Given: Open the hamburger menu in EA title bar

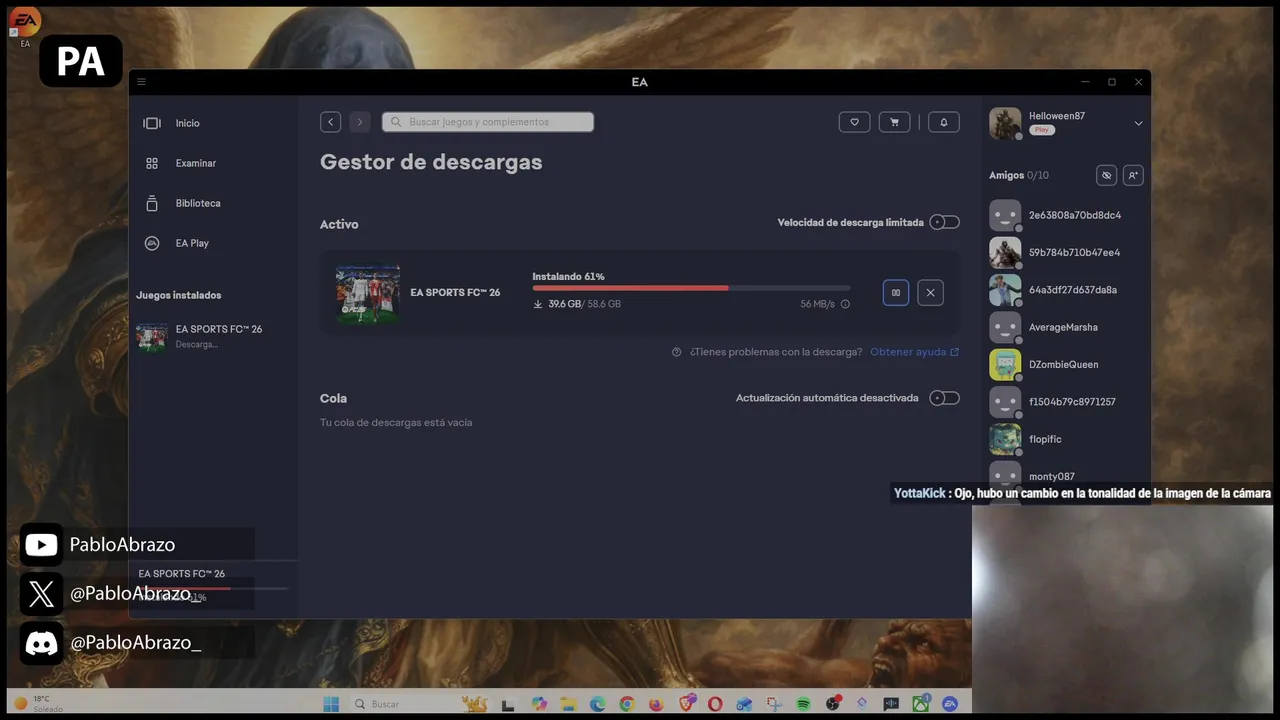Looking at the screenshot, I should pos(141,82).
